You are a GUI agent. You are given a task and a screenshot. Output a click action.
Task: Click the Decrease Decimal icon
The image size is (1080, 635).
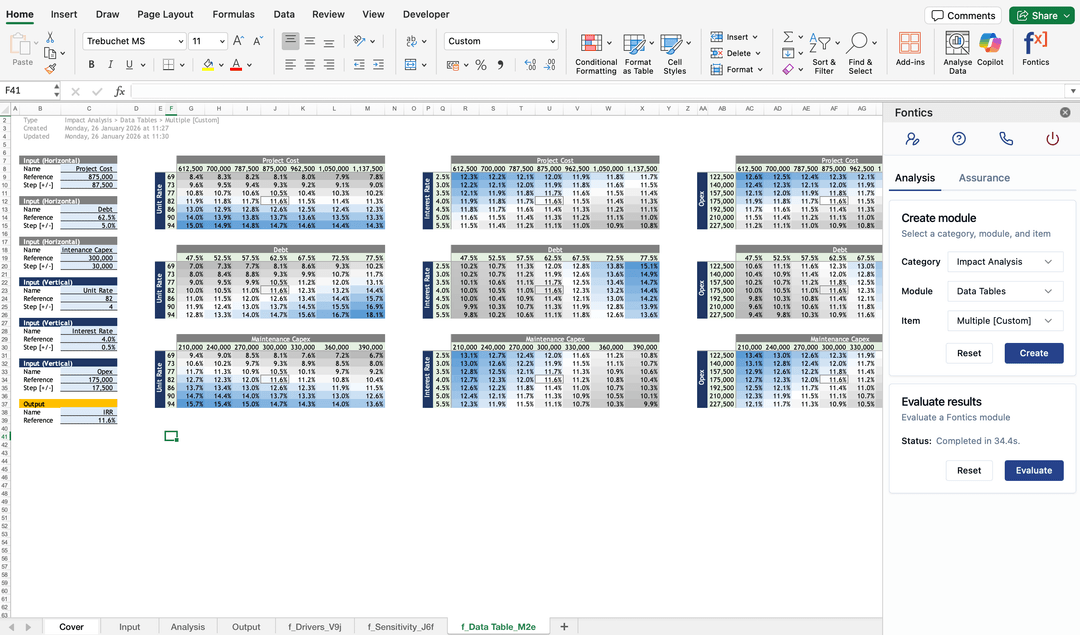(550, 65)
